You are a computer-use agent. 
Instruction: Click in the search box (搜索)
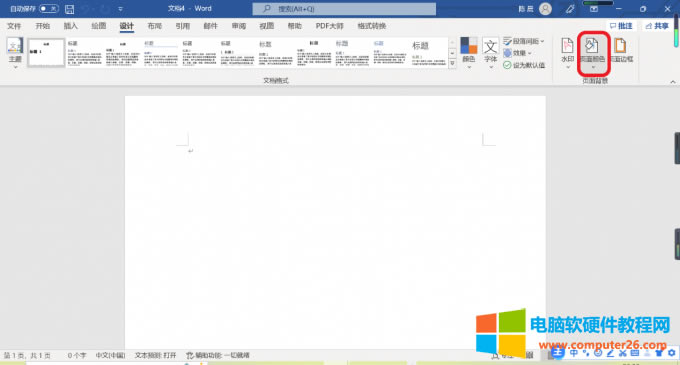[344, 9]
